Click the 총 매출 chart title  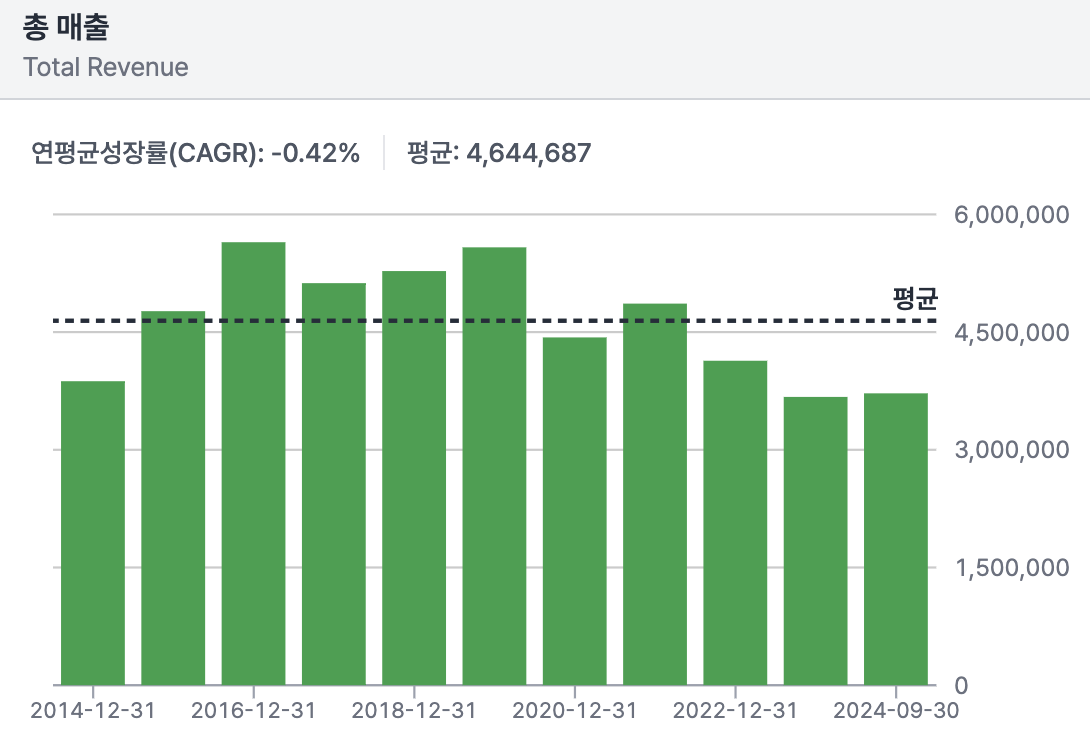65,28
